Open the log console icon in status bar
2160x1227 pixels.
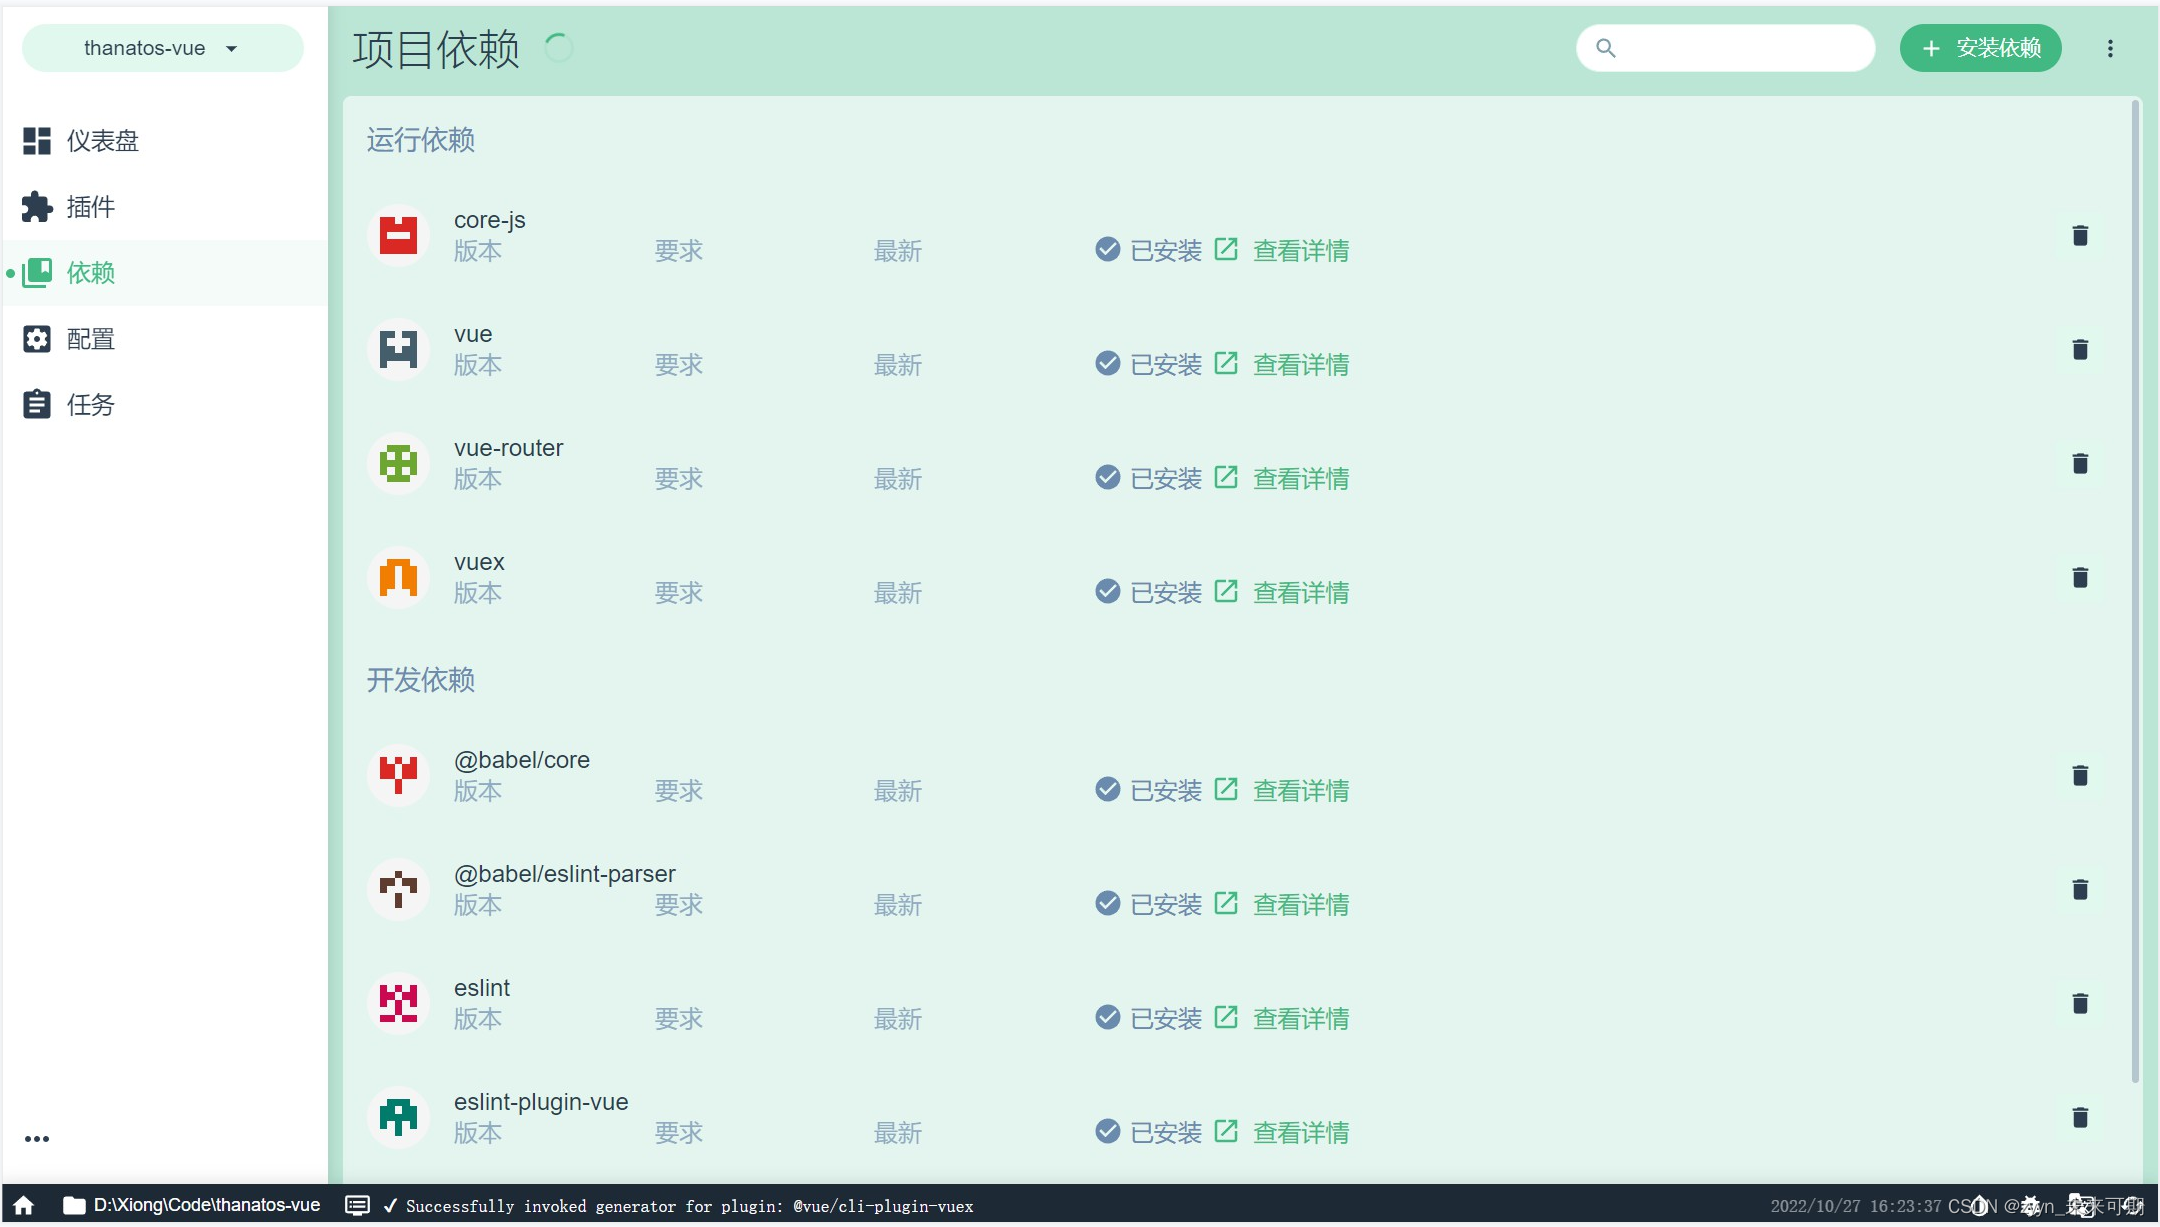[x=357, y=1205]
